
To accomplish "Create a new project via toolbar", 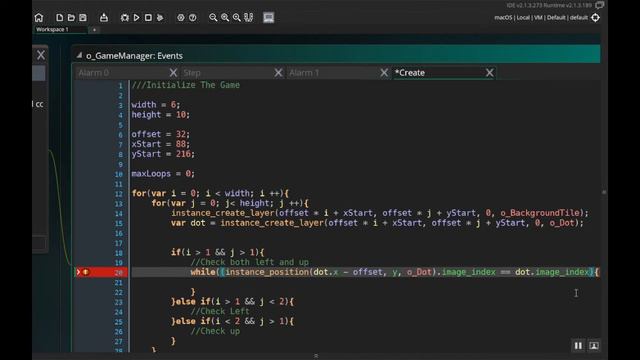I will pos(60,18).
